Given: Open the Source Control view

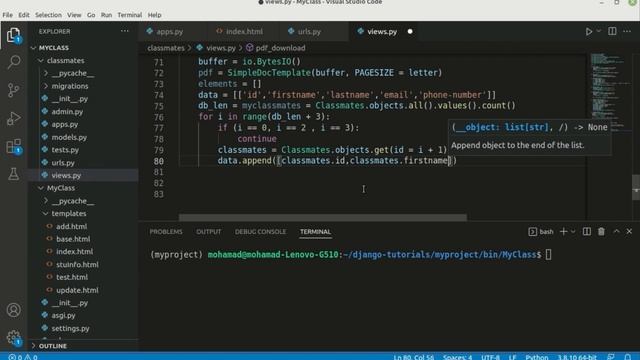Looking at the screenshot, I should coord(13,90).
